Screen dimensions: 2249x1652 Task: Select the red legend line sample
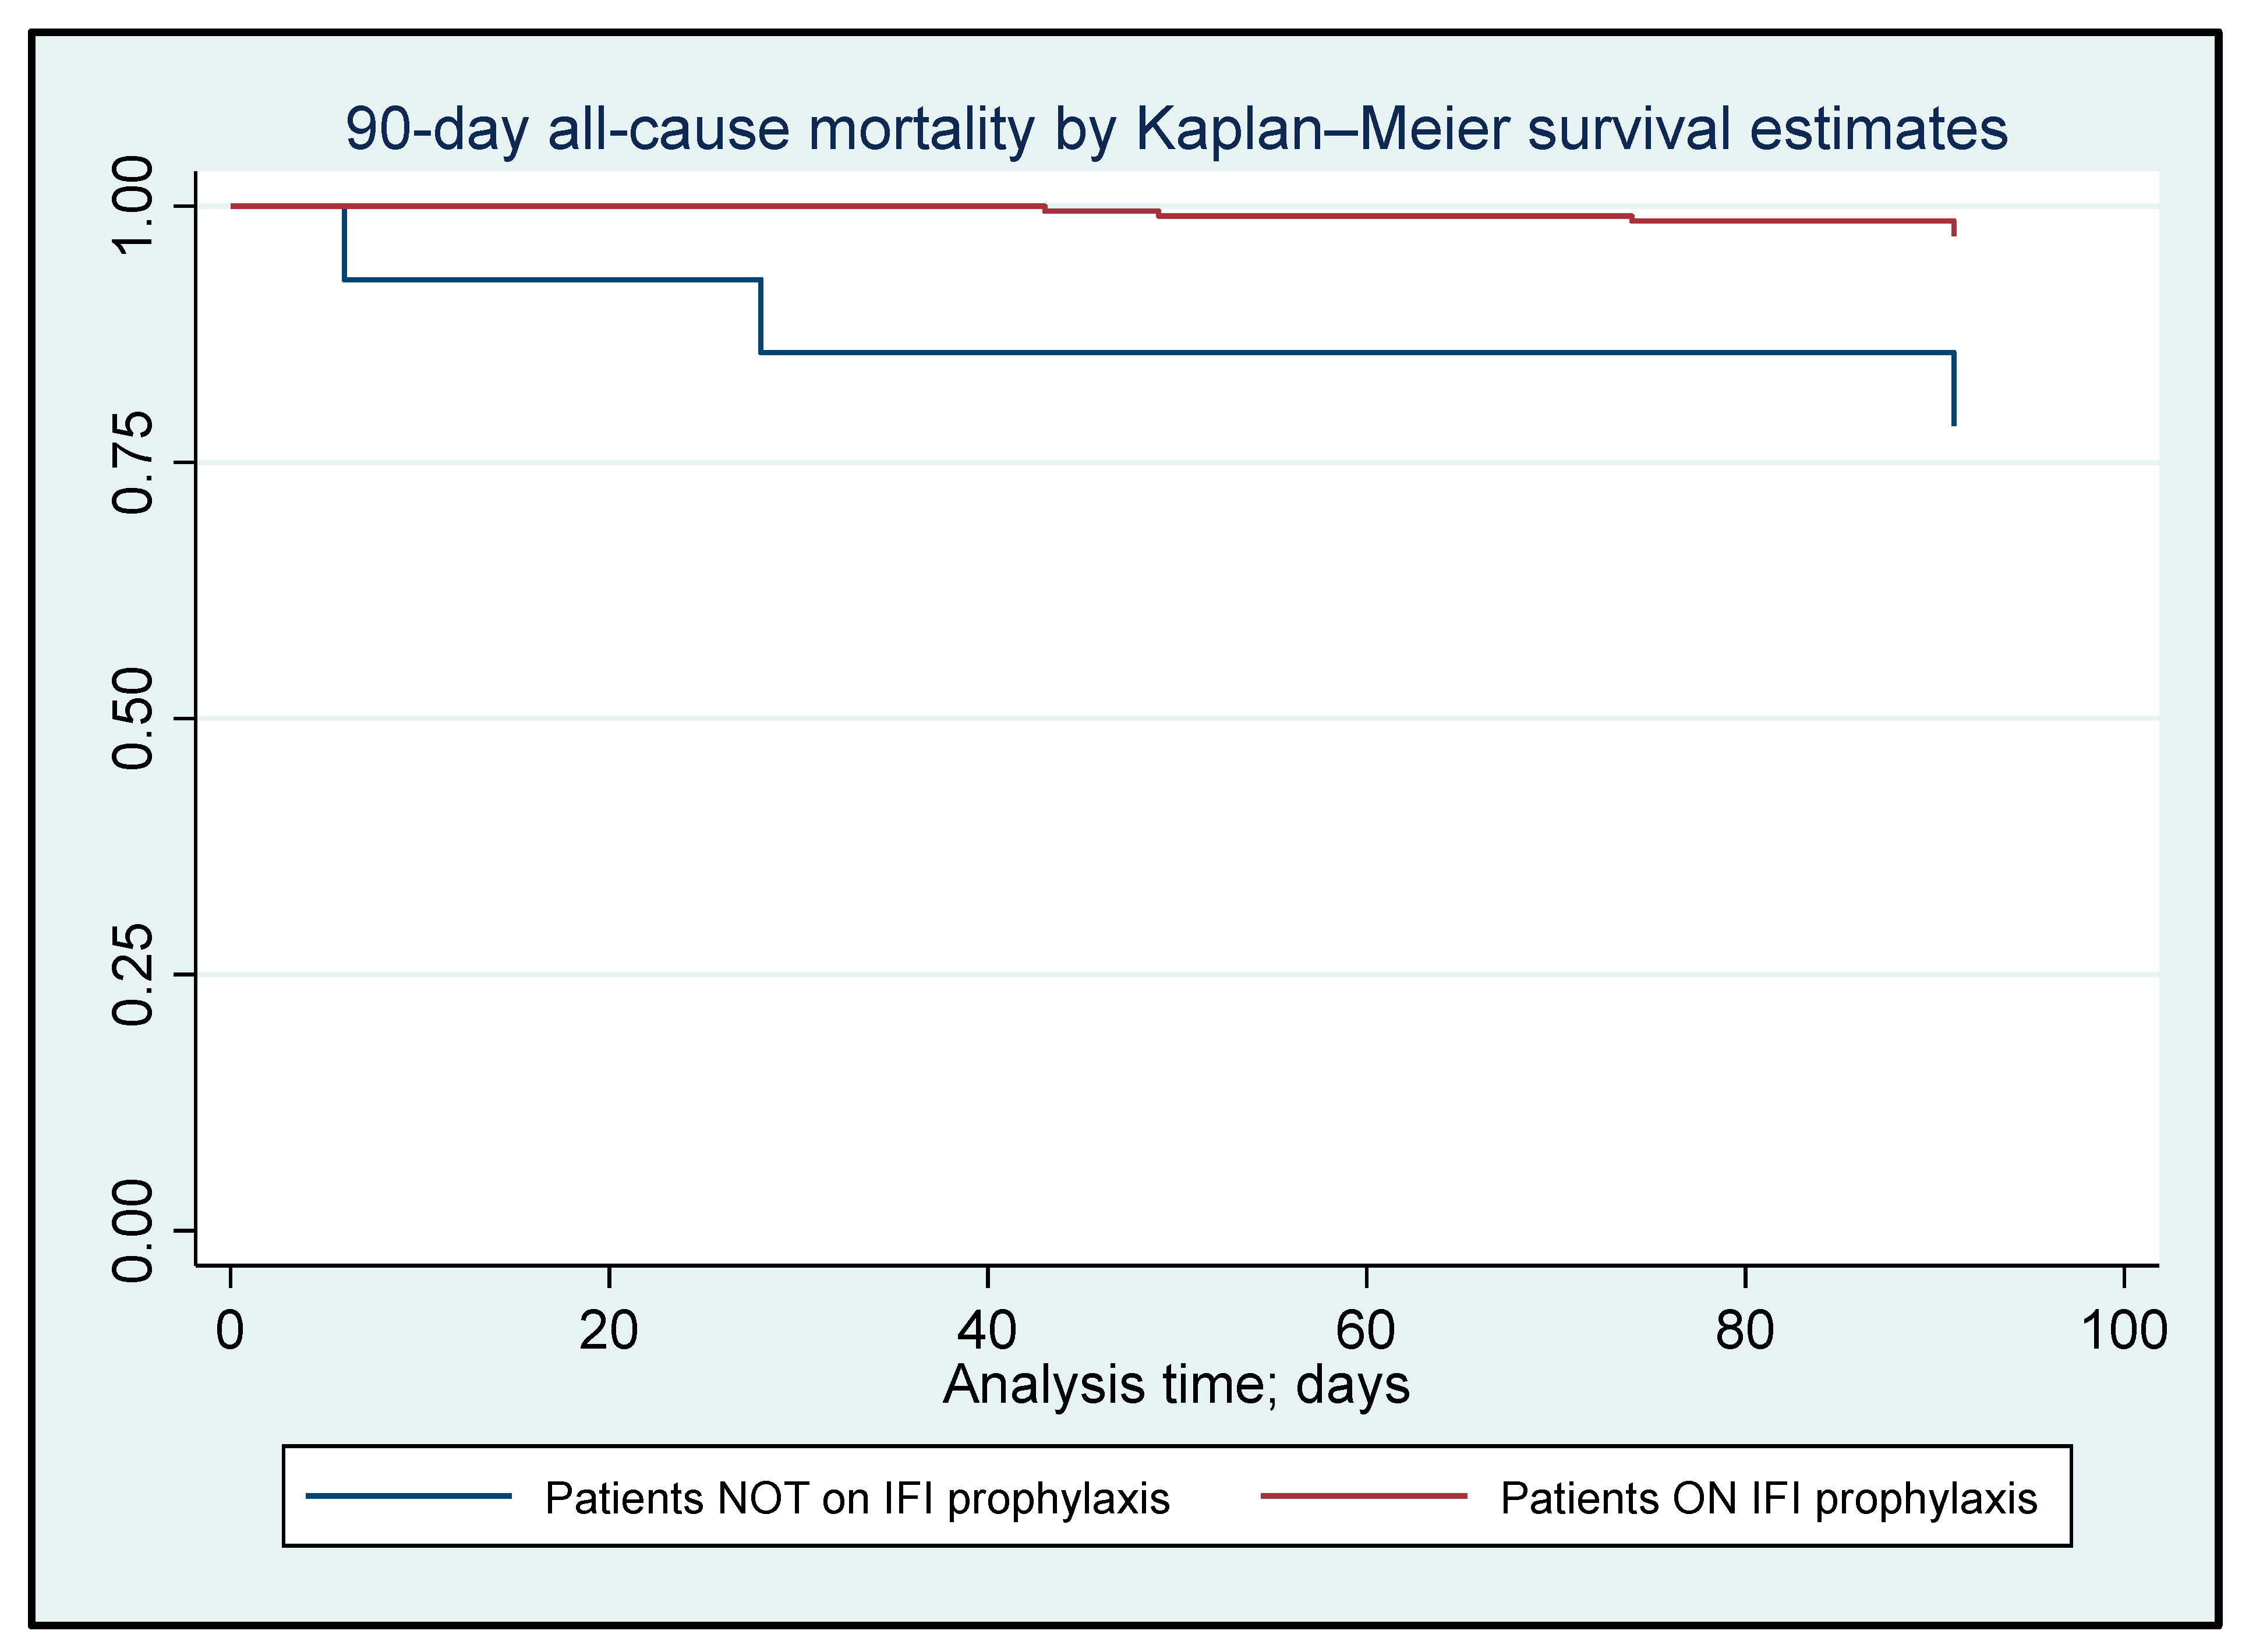[1363, 1497]
